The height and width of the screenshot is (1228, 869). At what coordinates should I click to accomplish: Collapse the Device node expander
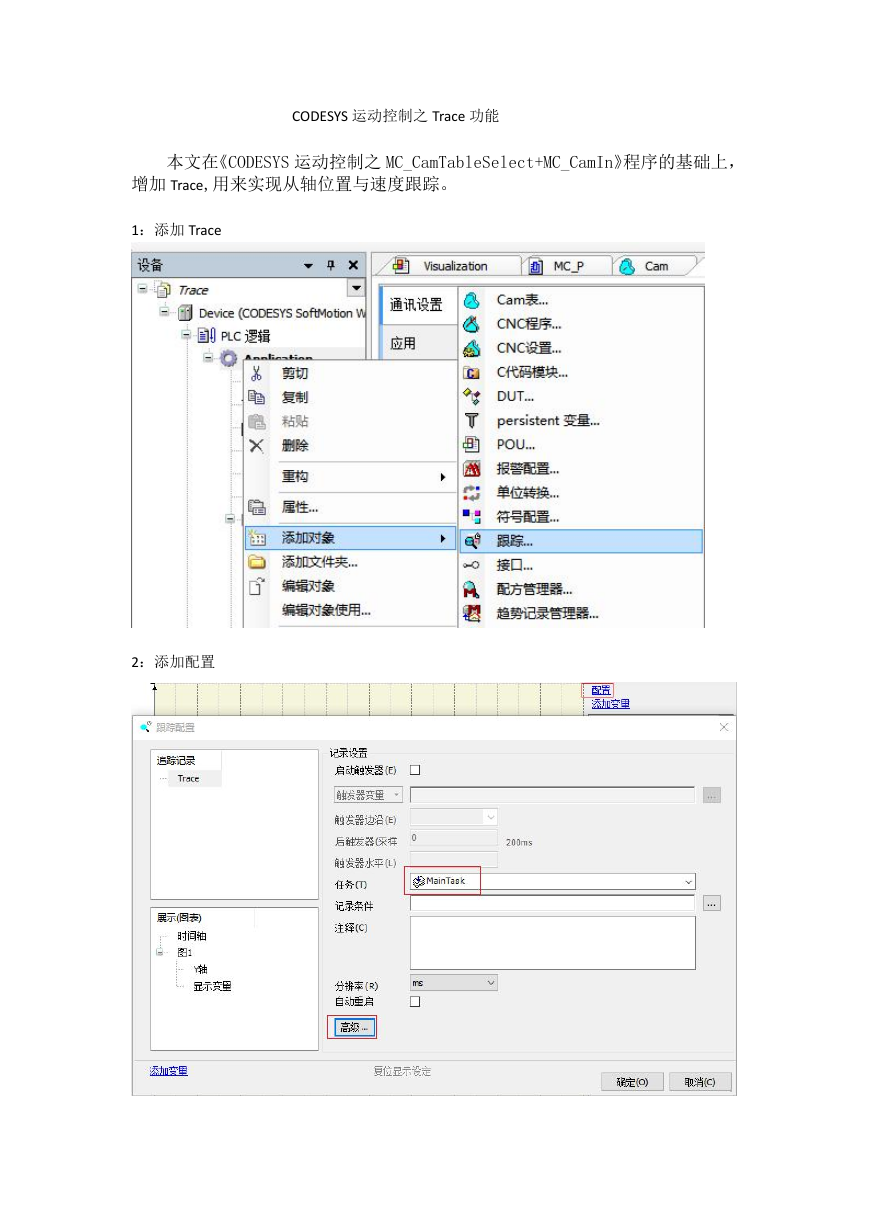(x=165, y=313)
